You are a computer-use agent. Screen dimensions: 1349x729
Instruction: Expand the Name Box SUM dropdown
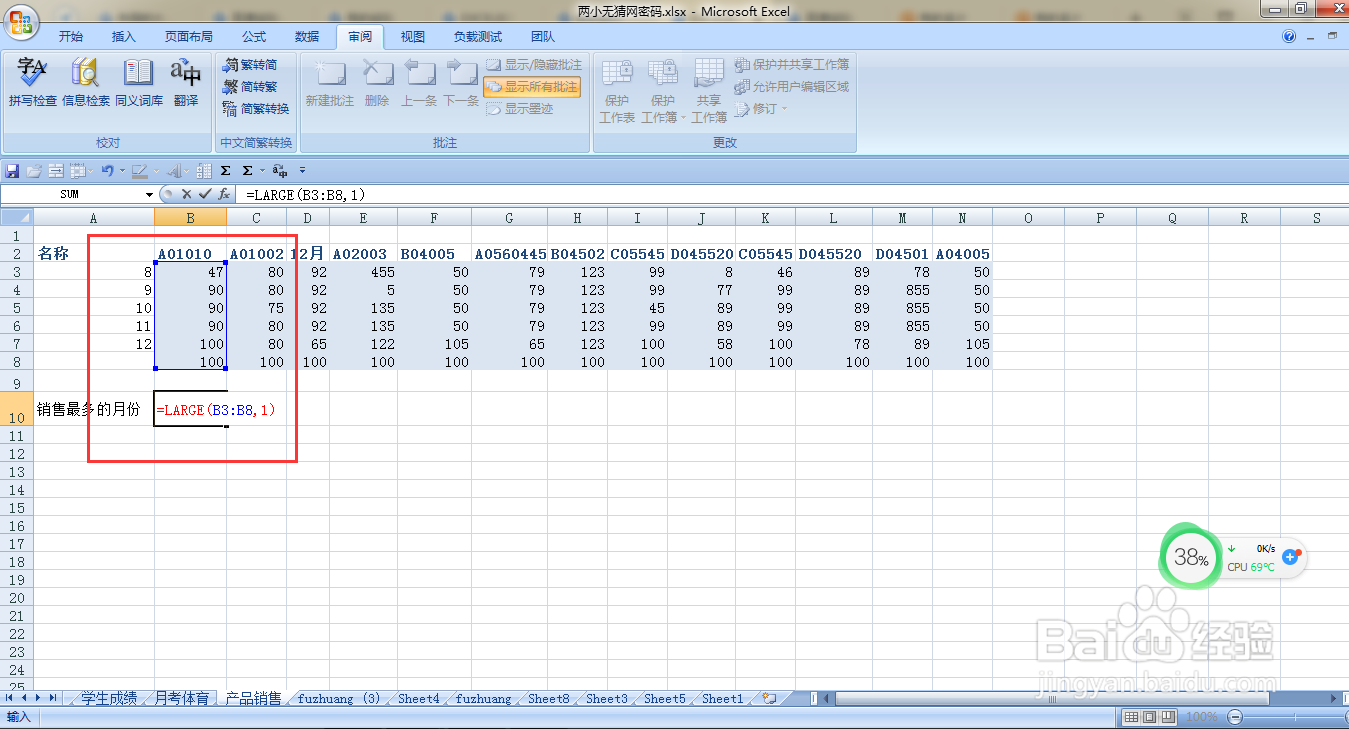click(150, 194)
